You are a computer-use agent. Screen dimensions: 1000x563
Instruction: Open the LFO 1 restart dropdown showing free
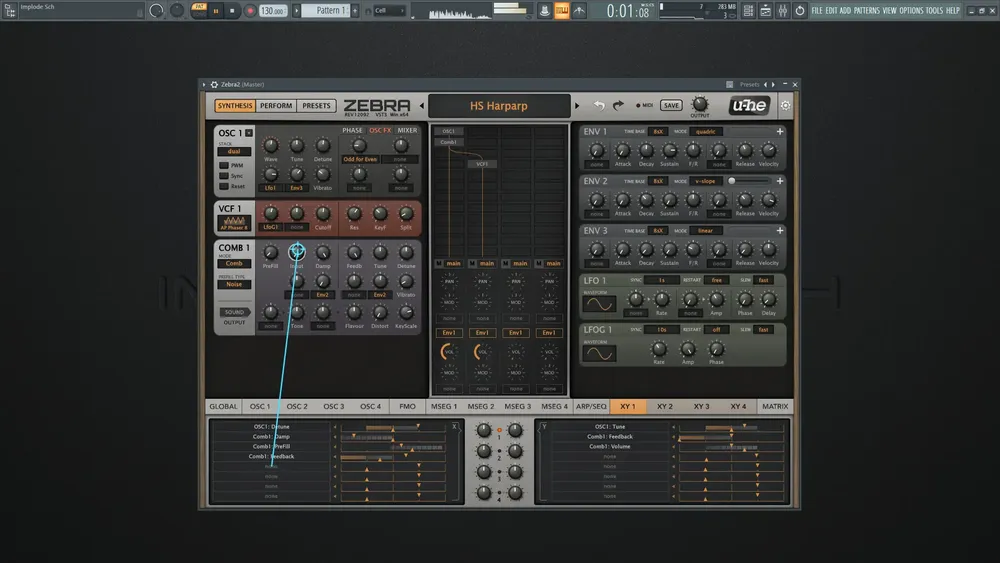[717, 280]
